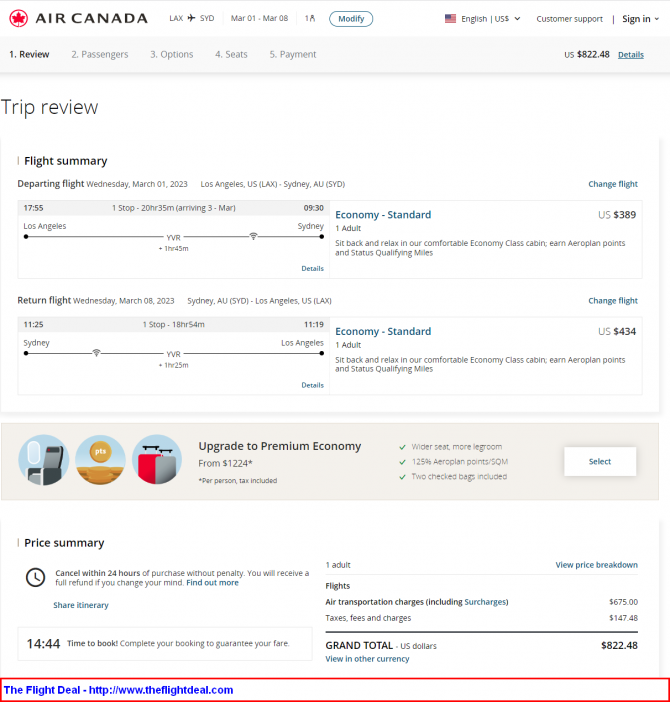This screenshot has width=670, height=702.
Task: Click the From $1224* upgrade price
Action: [x=226, y=463]
